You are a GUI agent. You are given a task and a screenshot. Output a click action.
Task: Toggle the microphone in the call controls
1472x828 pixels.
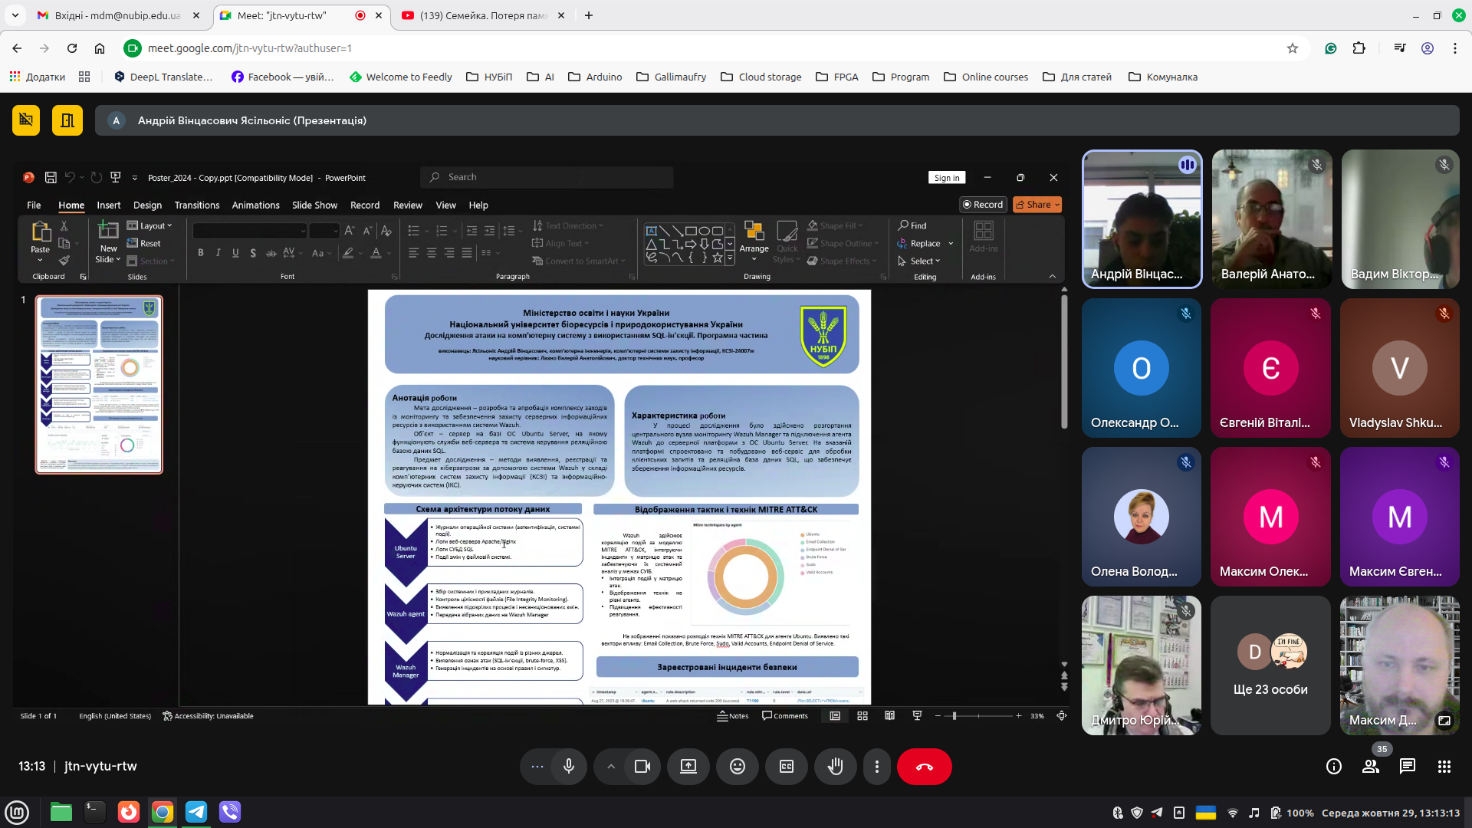point(568,766)
